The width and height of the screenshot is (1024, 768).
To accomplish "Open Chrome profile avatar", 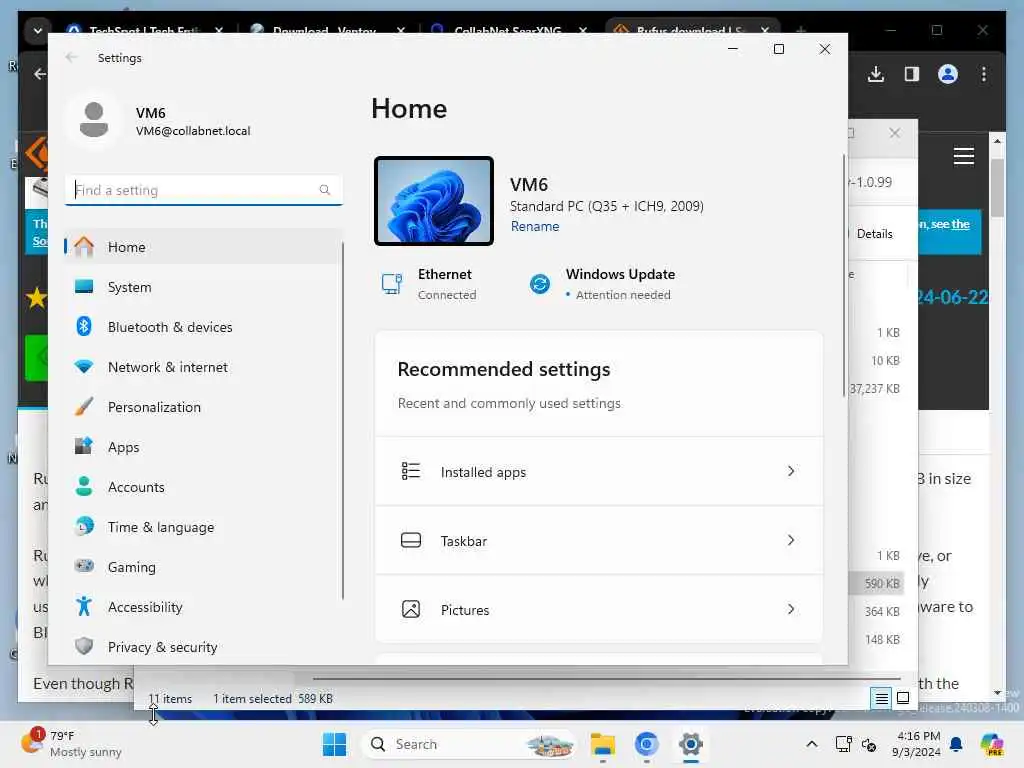I will (x=948, y=74).
